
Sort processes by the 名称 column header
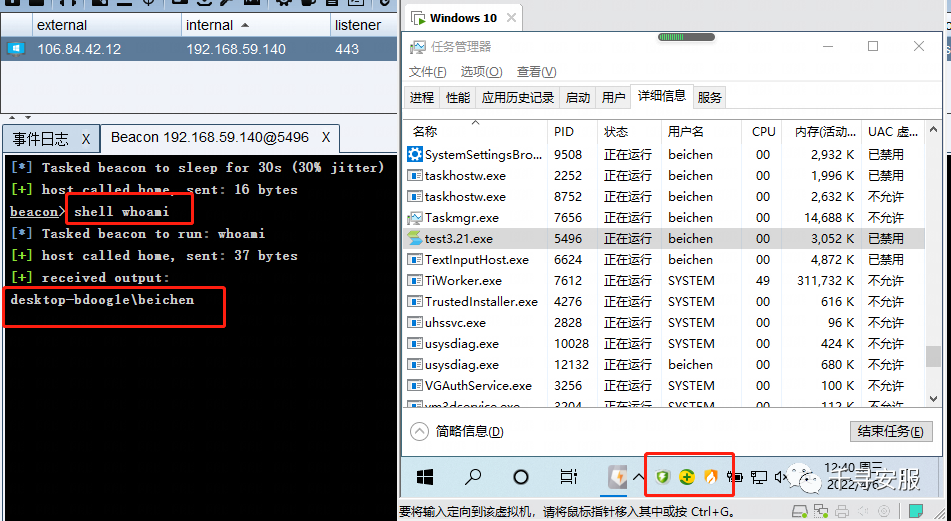[476, 132]
